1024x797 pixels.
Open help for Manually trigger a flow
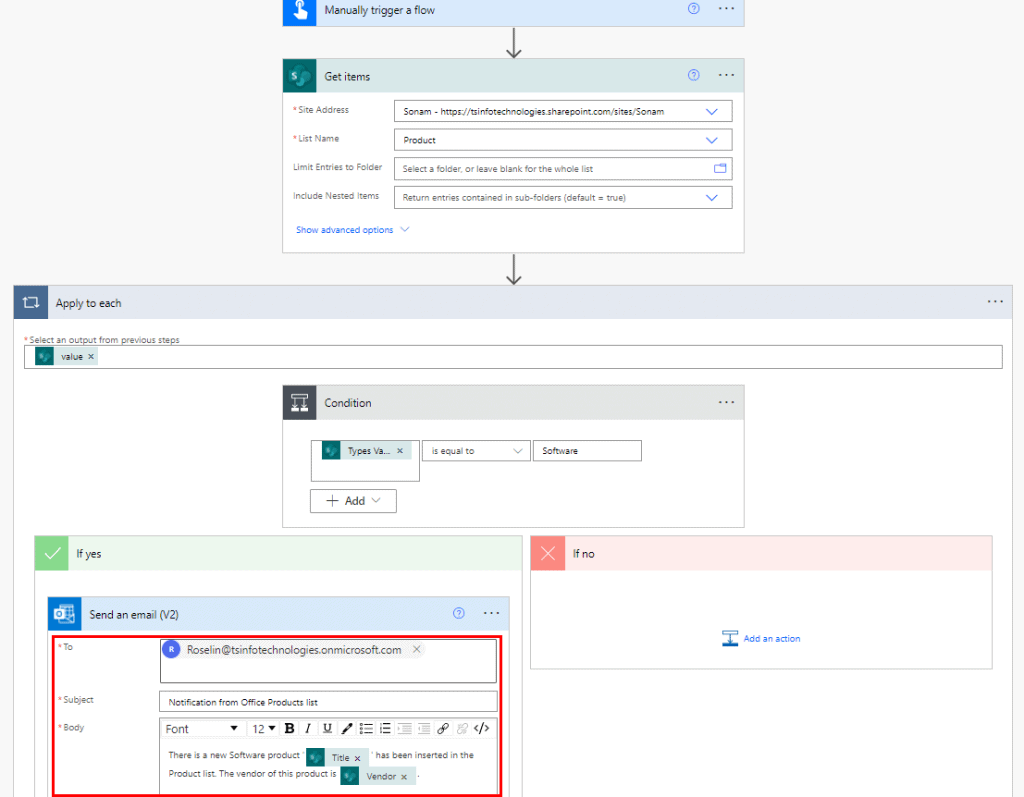point(694,8)
